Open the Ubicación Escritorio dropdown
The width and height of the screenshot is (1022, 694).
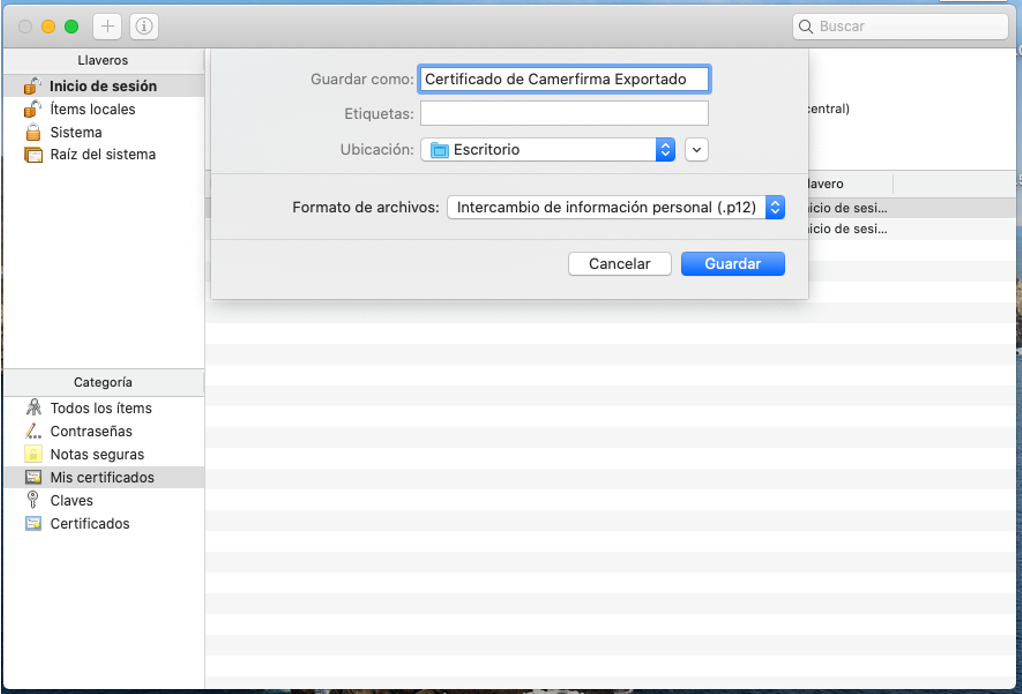pos(548,150)
